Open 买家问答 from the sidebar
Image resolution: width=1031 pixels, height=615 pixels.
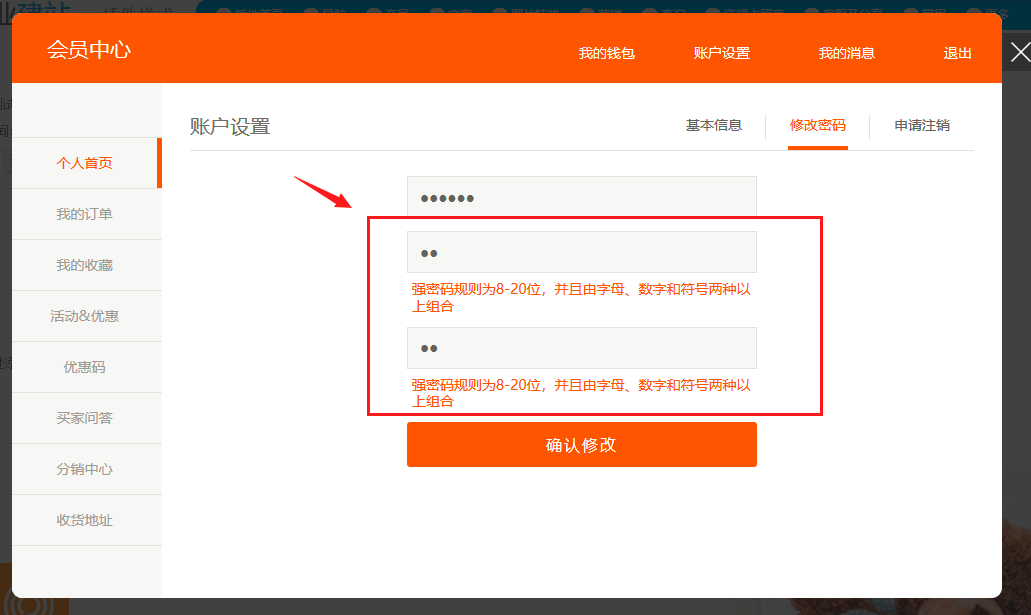pyautogui.click(x=85, y=418)
